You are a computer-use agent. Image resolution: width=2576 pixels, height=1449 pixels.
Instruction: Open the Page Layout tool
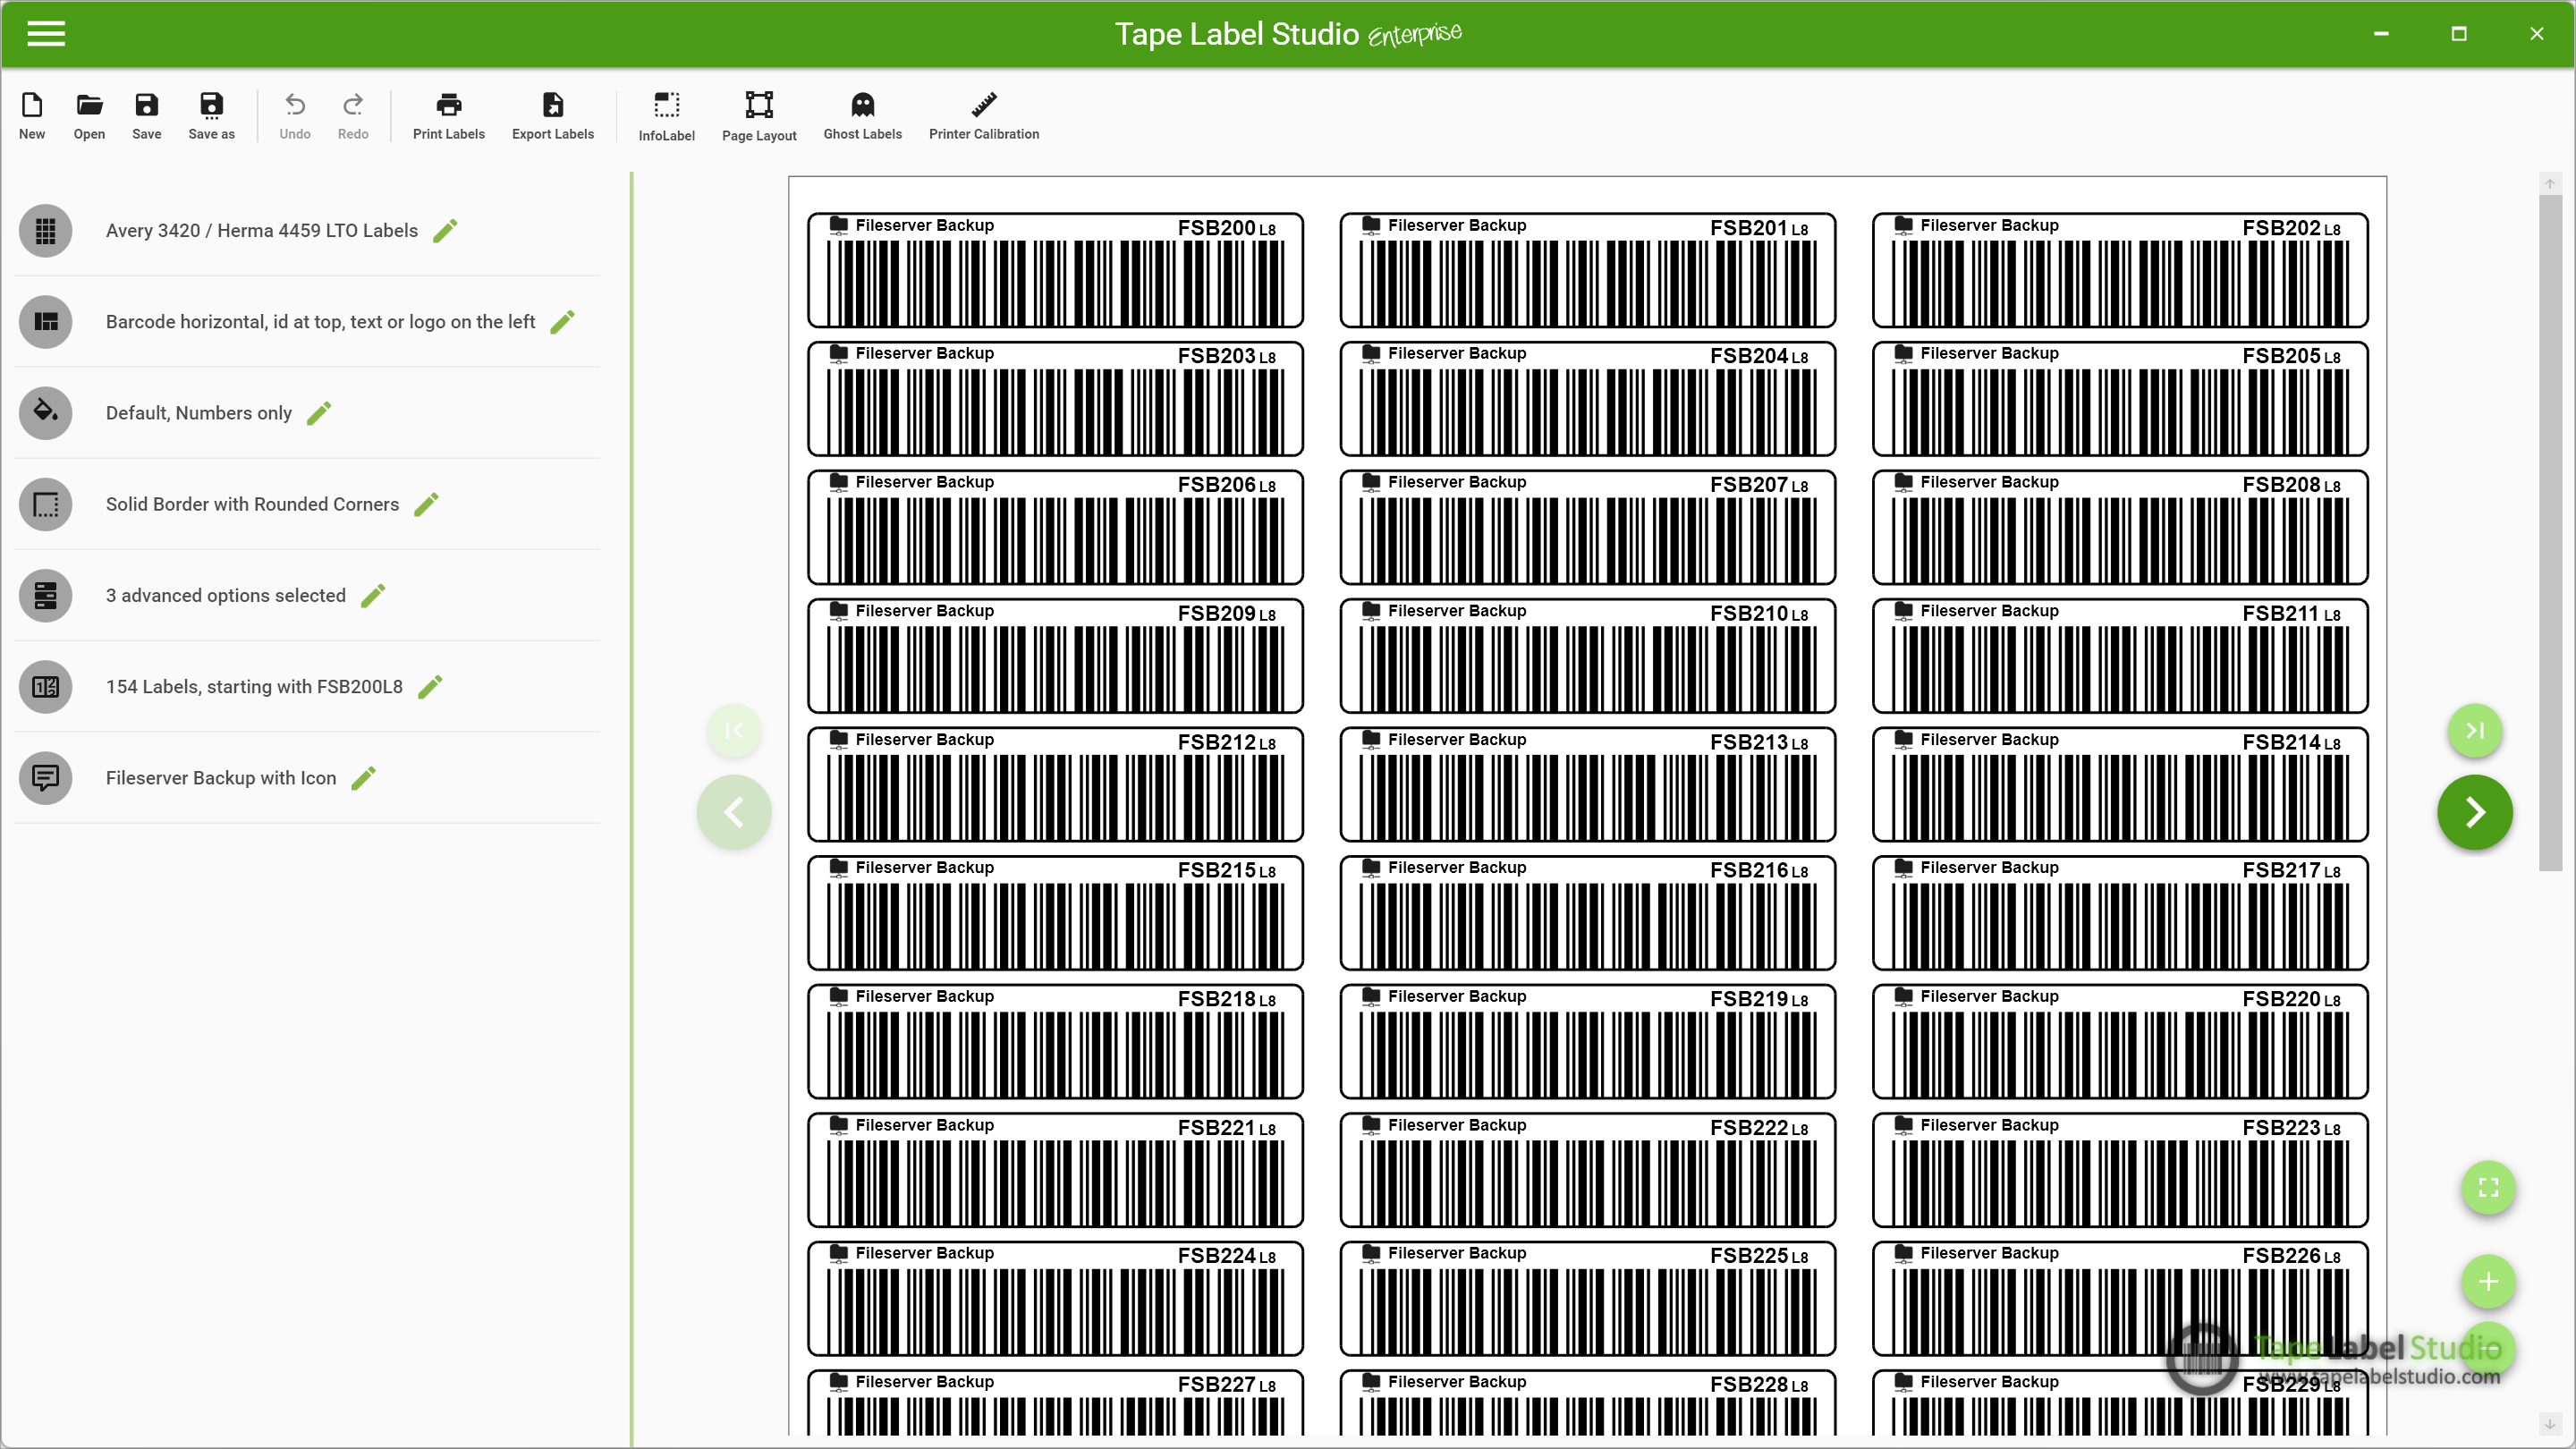[759, 115]
